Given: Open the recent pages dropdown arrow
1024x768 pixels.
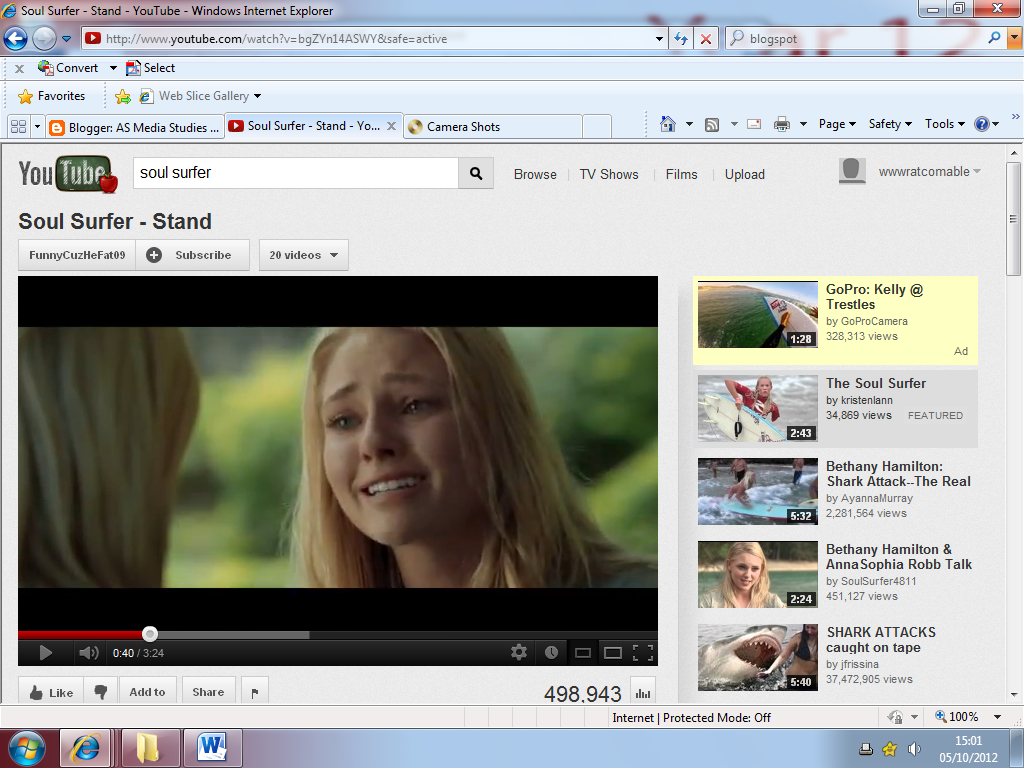Looking at the screenshot, I should click(66, 39).
